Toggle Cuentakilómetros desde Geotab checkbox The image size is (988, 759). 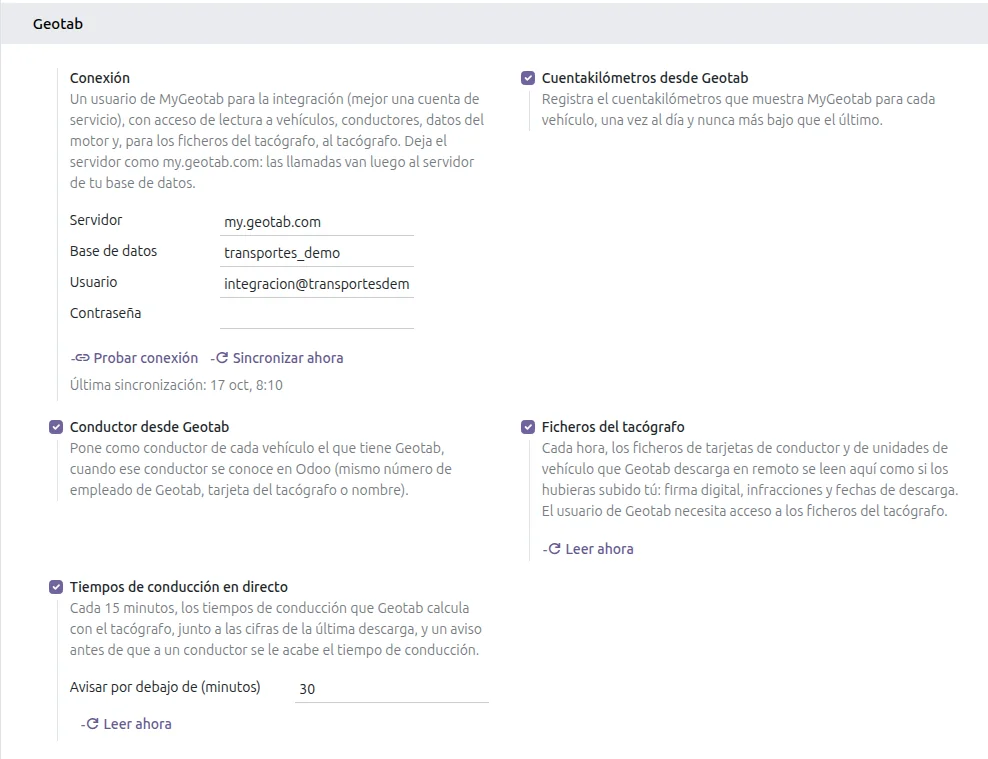528,78
